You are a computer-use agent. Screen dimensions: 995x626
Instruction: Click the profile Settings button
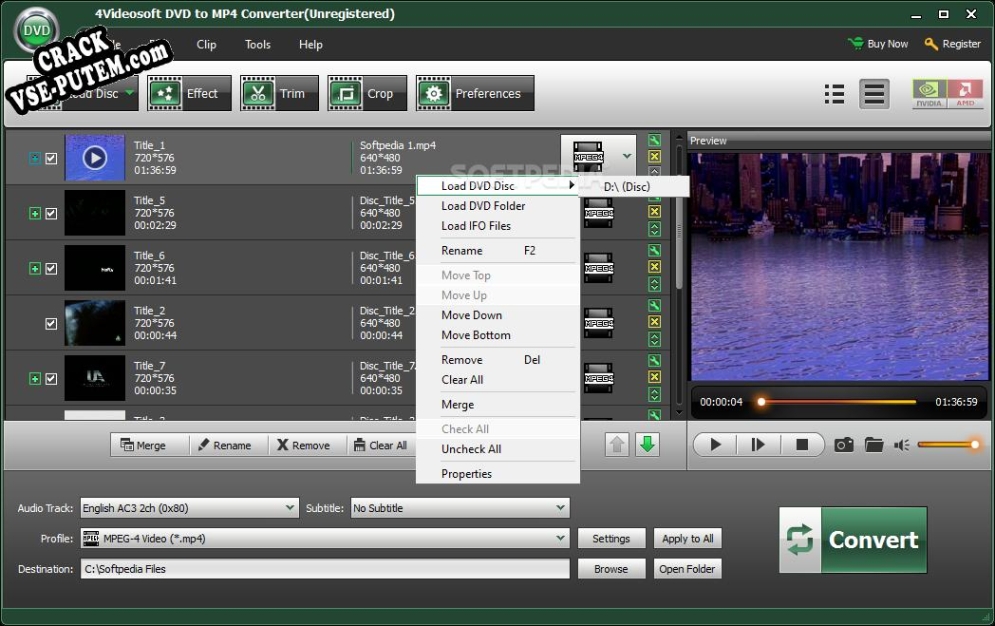tap(611, 538)
